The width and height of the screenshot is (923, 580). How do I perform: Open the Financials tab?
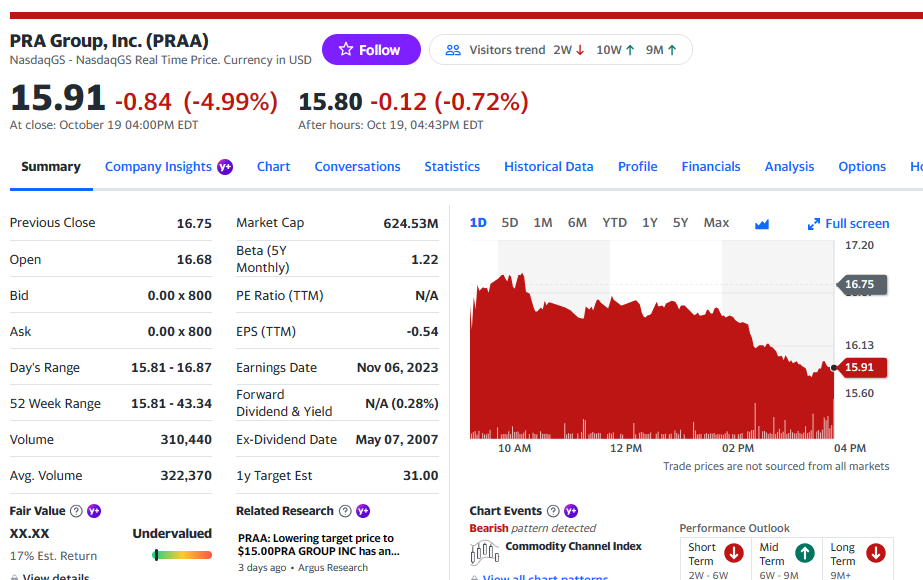click(x=711, y=167)
